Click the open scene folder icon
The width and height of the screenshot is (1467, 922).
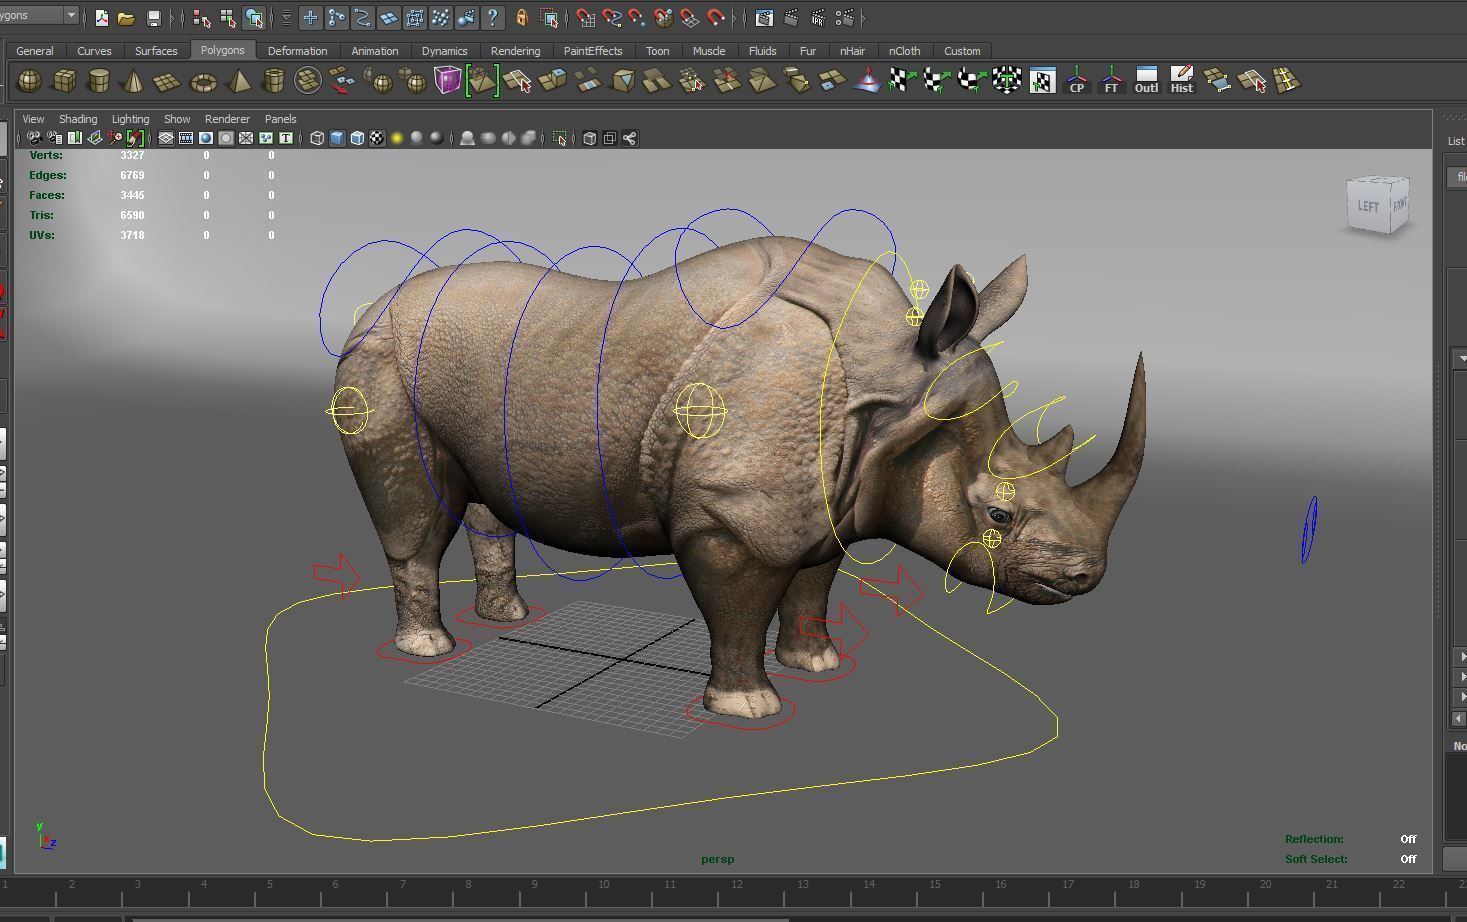(x=126, y=18)
